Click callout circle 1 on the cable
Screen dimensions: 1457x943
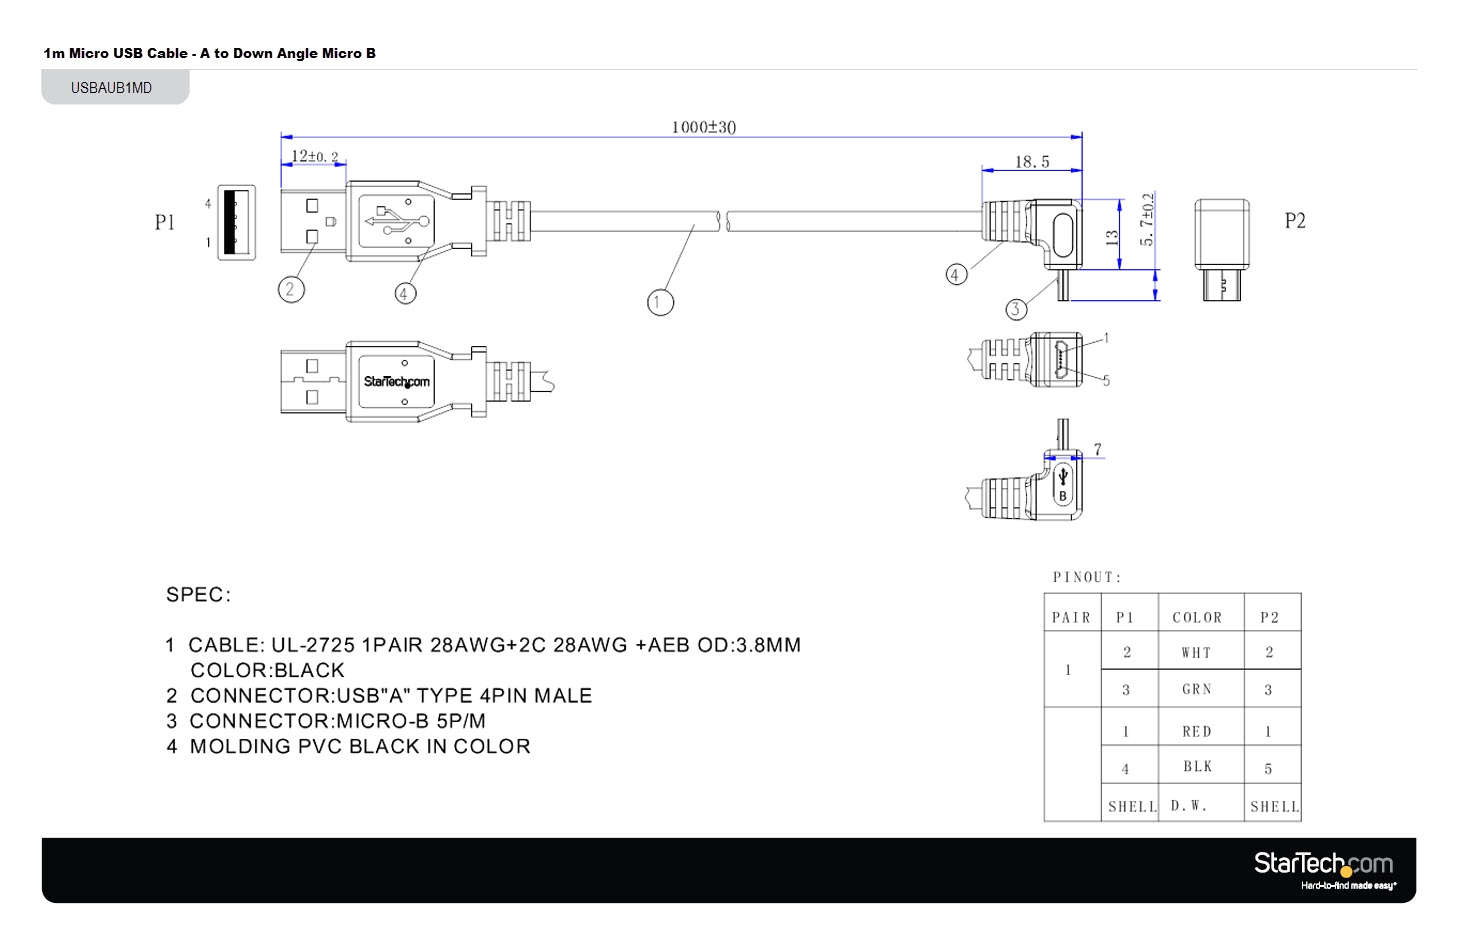[x=660, y=302]
